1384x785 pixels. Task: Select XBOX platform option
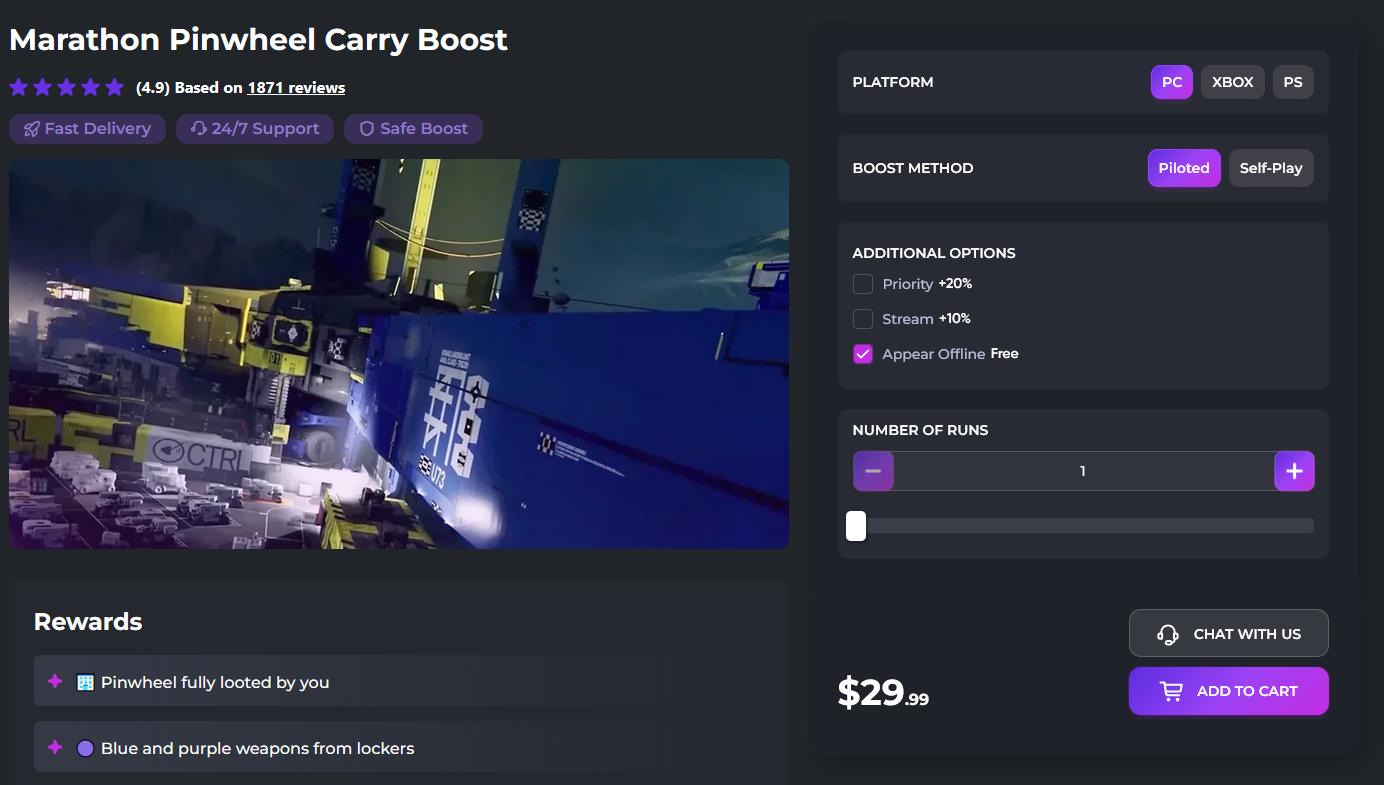point(1233,82)
